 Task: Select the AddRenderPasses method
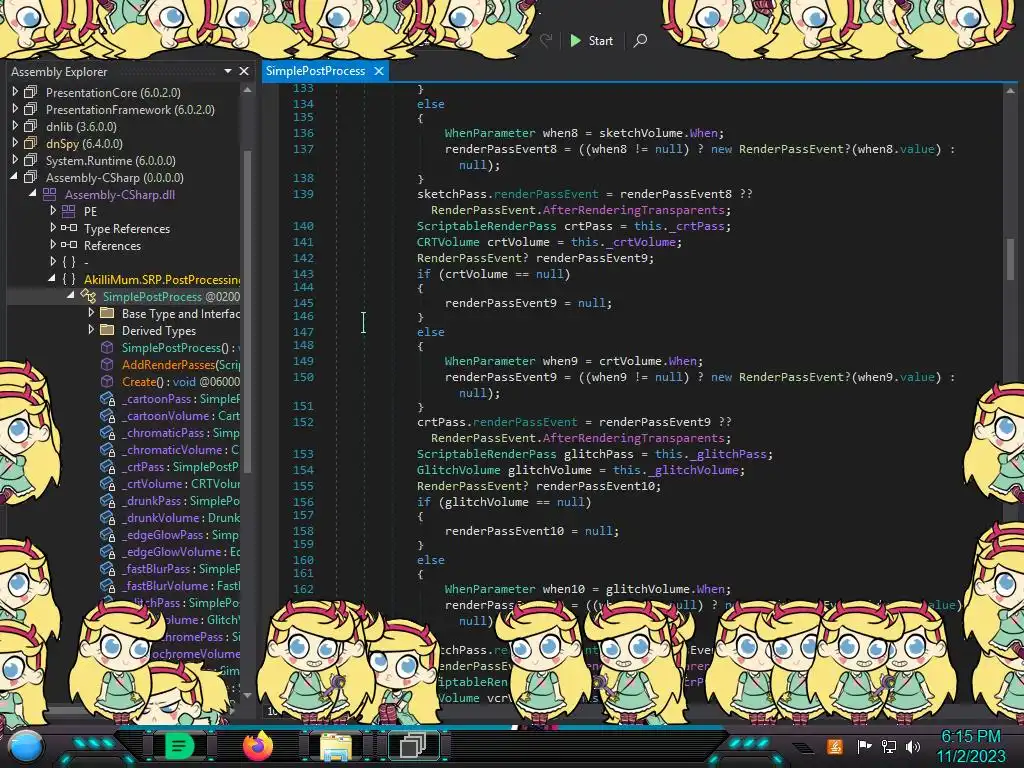pyautogui.click(x=181, y=364)
